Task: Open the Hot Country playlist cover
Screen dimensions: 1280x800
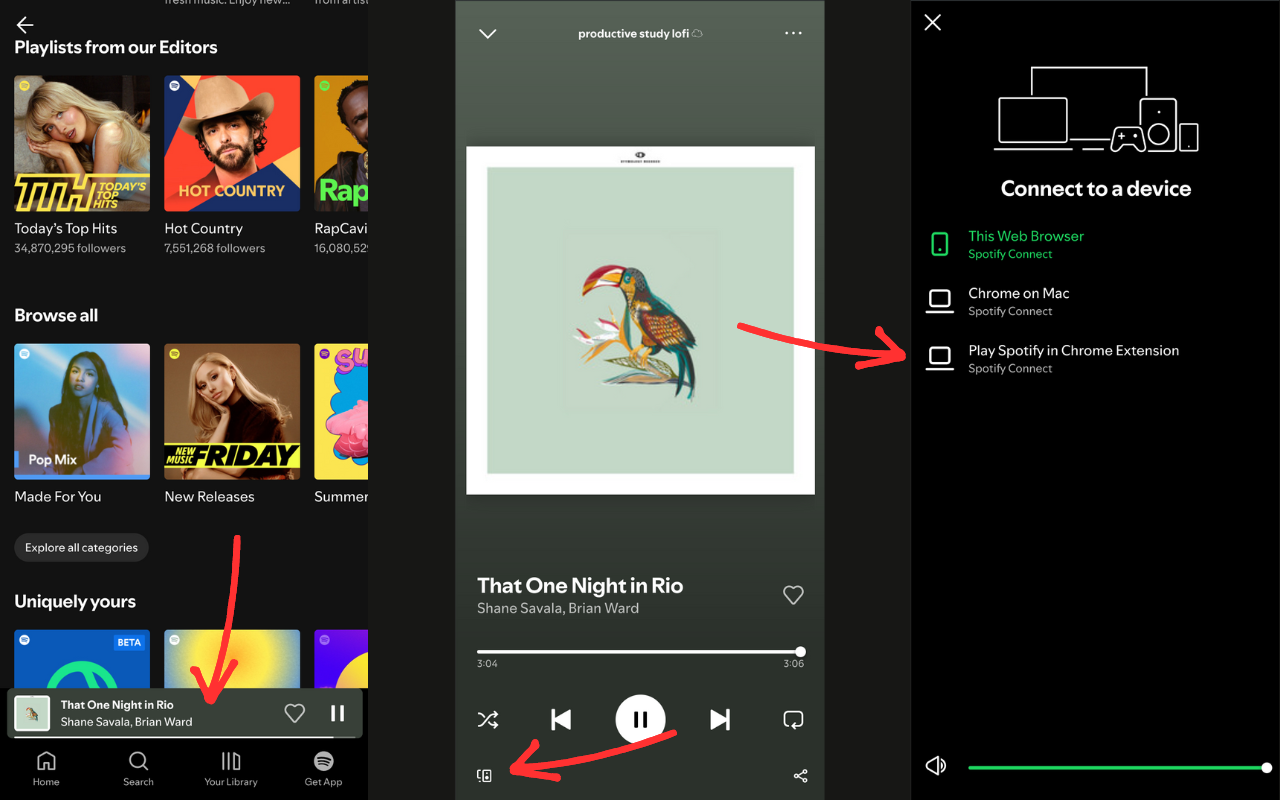Action: click(232, 144)
